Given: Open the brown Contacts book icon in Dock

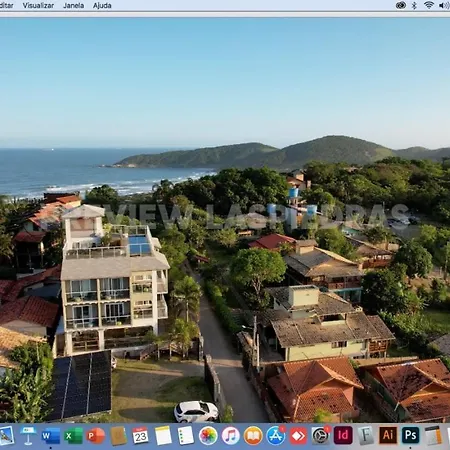Looking at the screenshot, I should pyautogui.click(x=118, y=436).
